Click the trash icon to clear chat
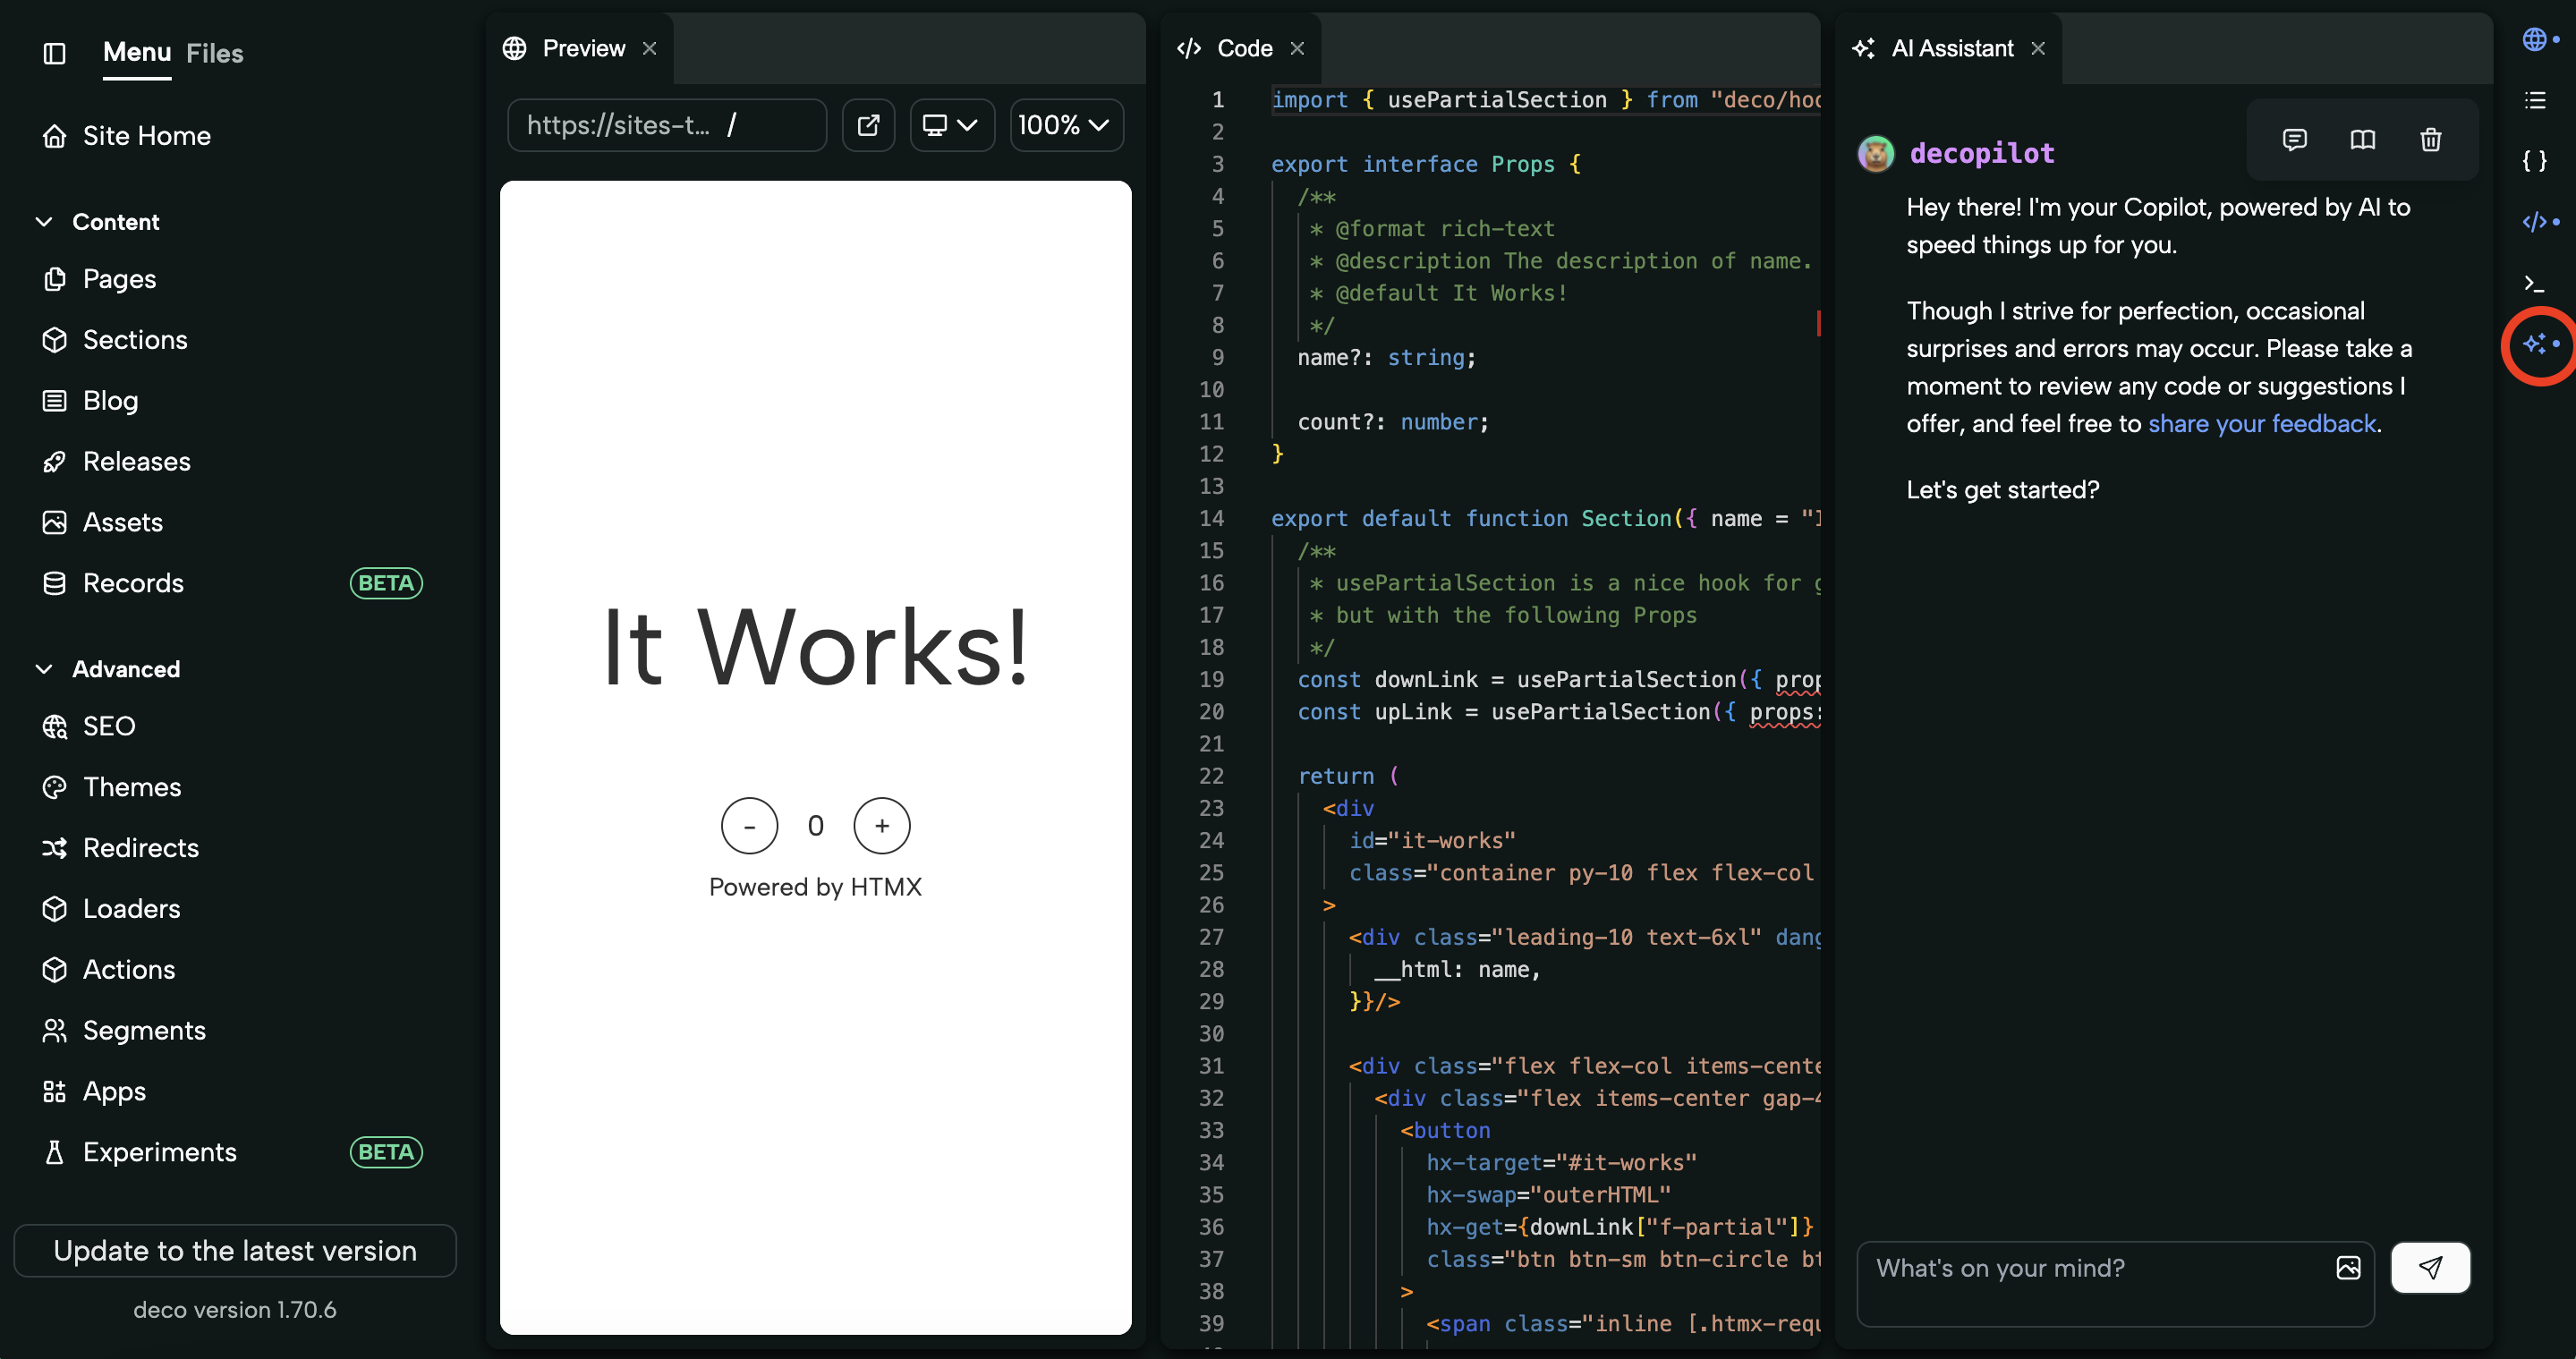Viewport: 2576px width, 1359px height. pos(2430,140)
